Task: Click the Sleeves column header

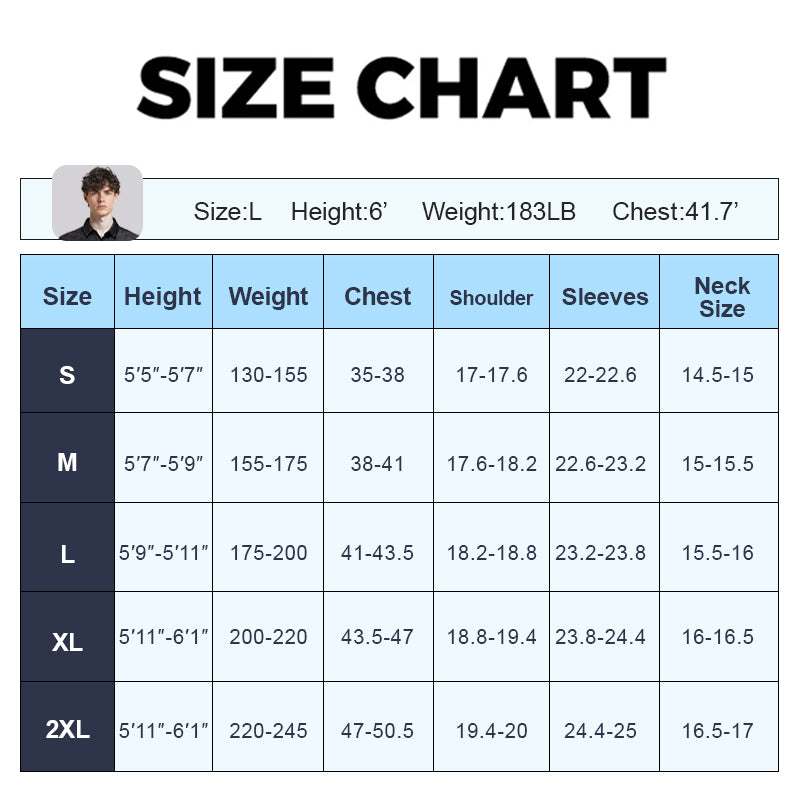Action: [x=604, y=297]
